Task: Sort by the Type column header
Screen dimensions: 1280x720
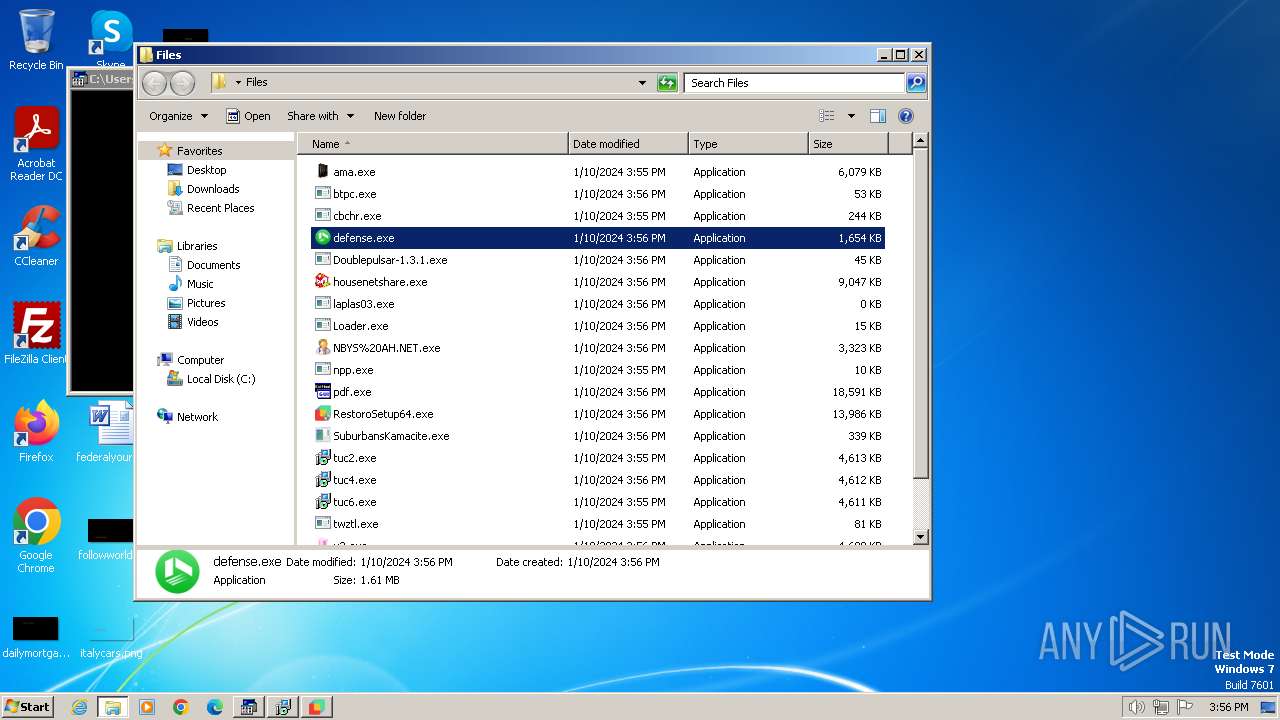Action: coord(748,144)
